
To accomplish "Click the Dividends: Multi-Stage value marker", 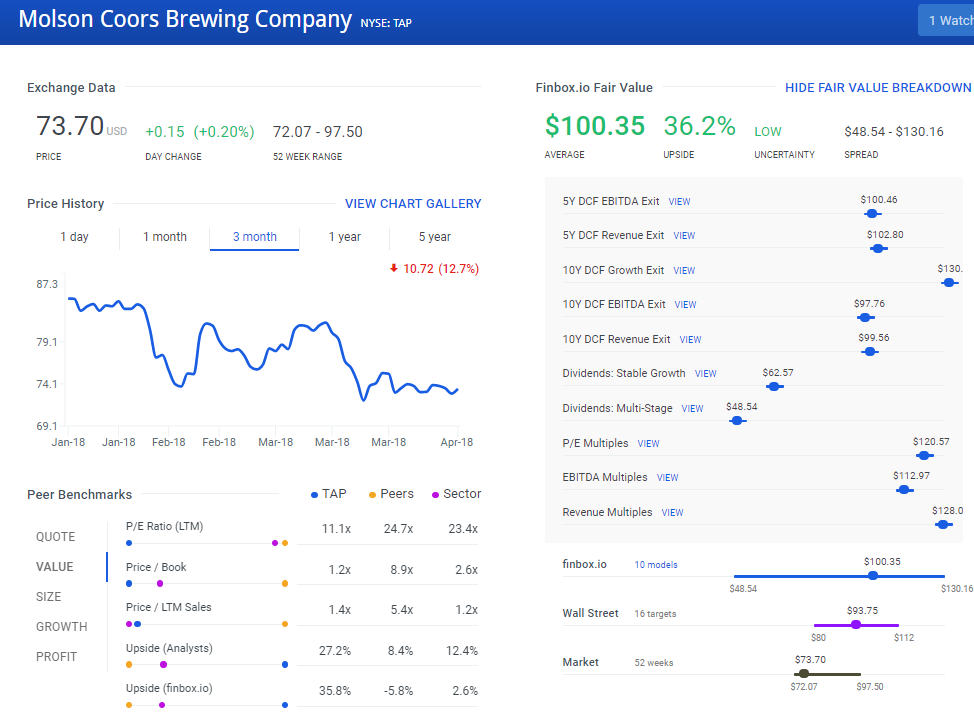I will pos(737,421).
